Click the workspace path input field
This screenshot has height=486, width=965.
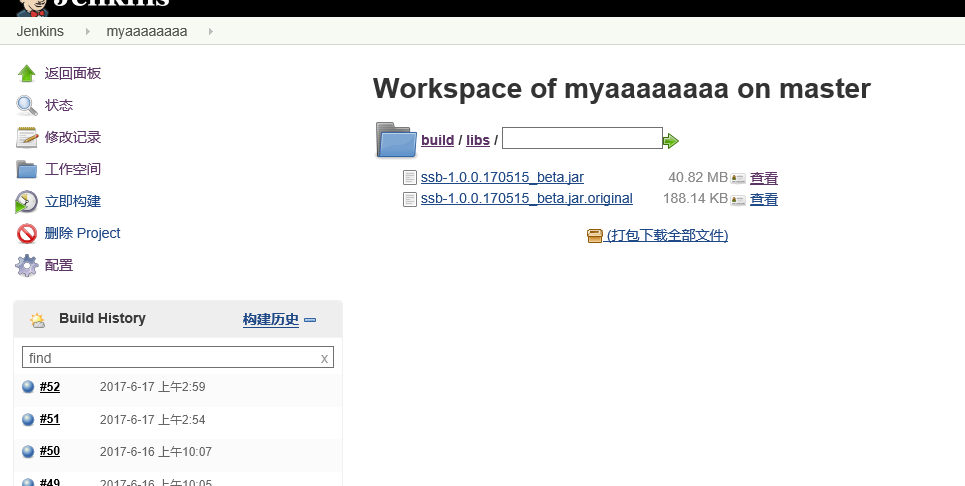581,138
